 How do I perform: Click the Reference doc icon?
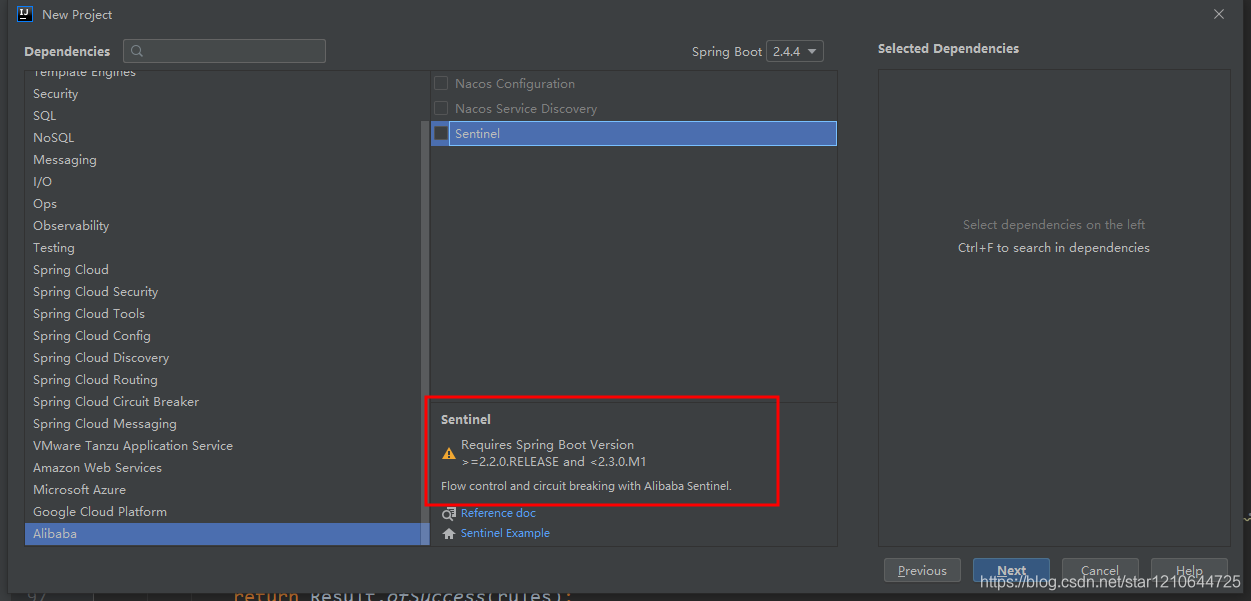(x=449, y=513)
